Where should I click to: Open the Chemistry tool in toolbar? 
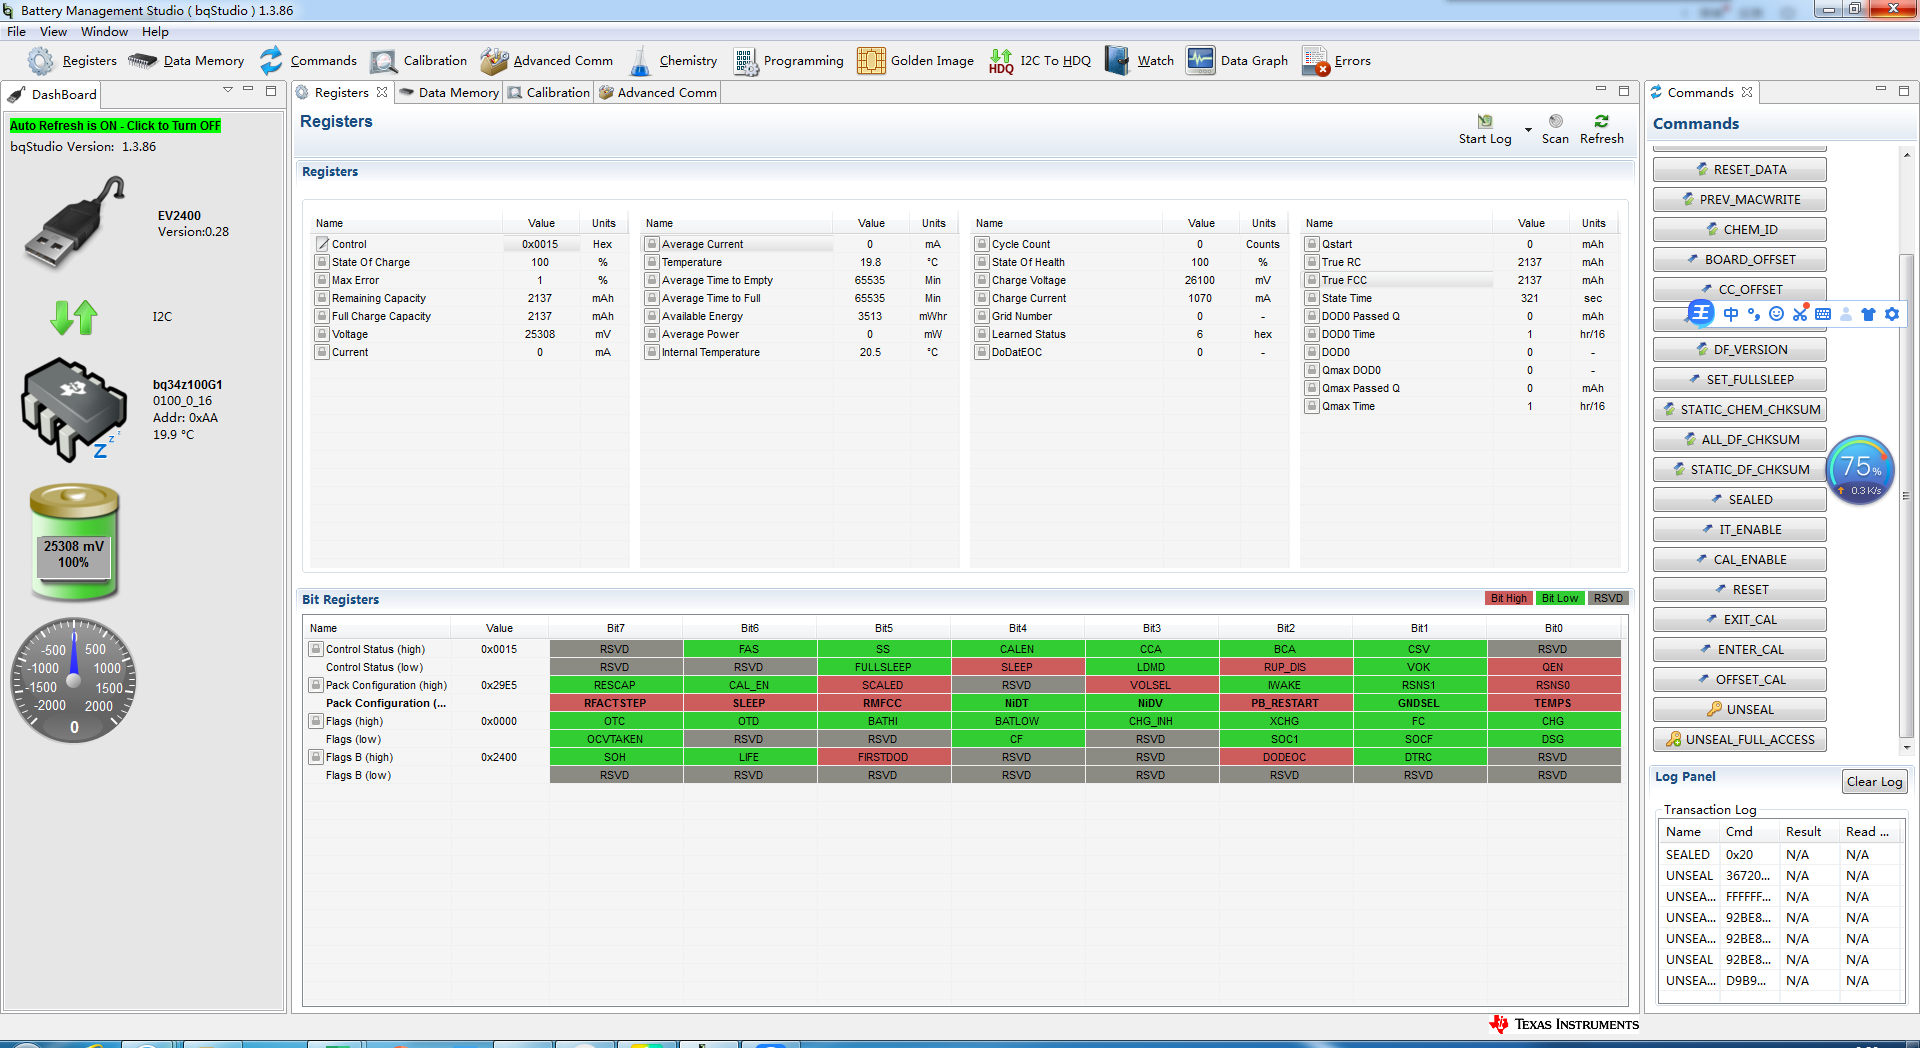pyautogui.click(x=673, y=61)
